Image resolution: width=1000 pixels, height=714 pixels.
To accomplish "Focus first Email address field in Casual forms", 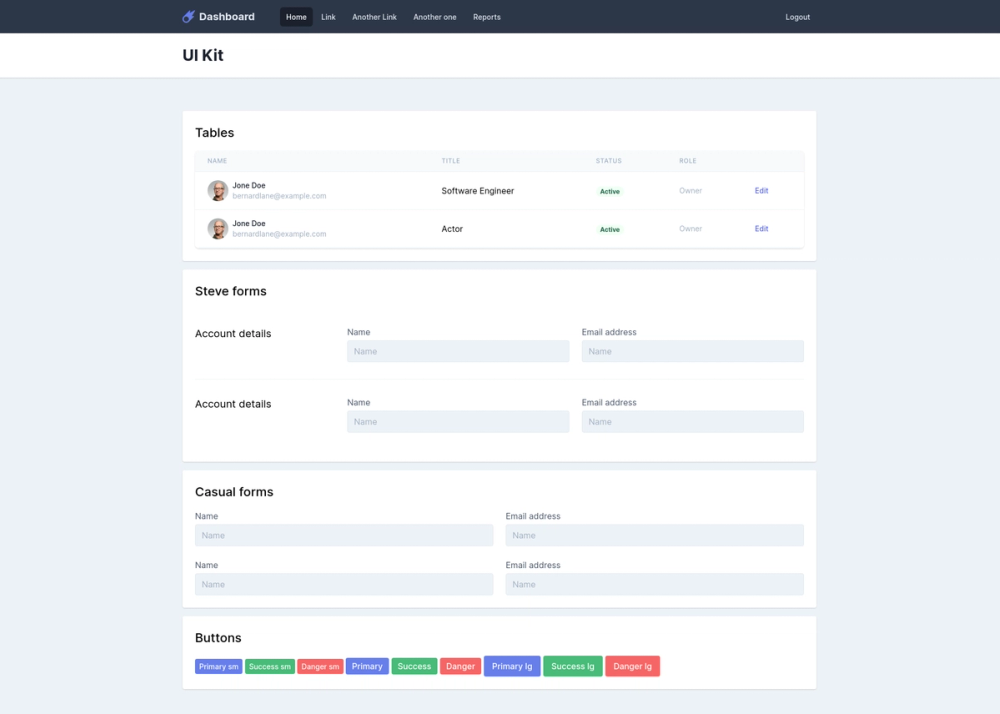I will pos(654,536).
